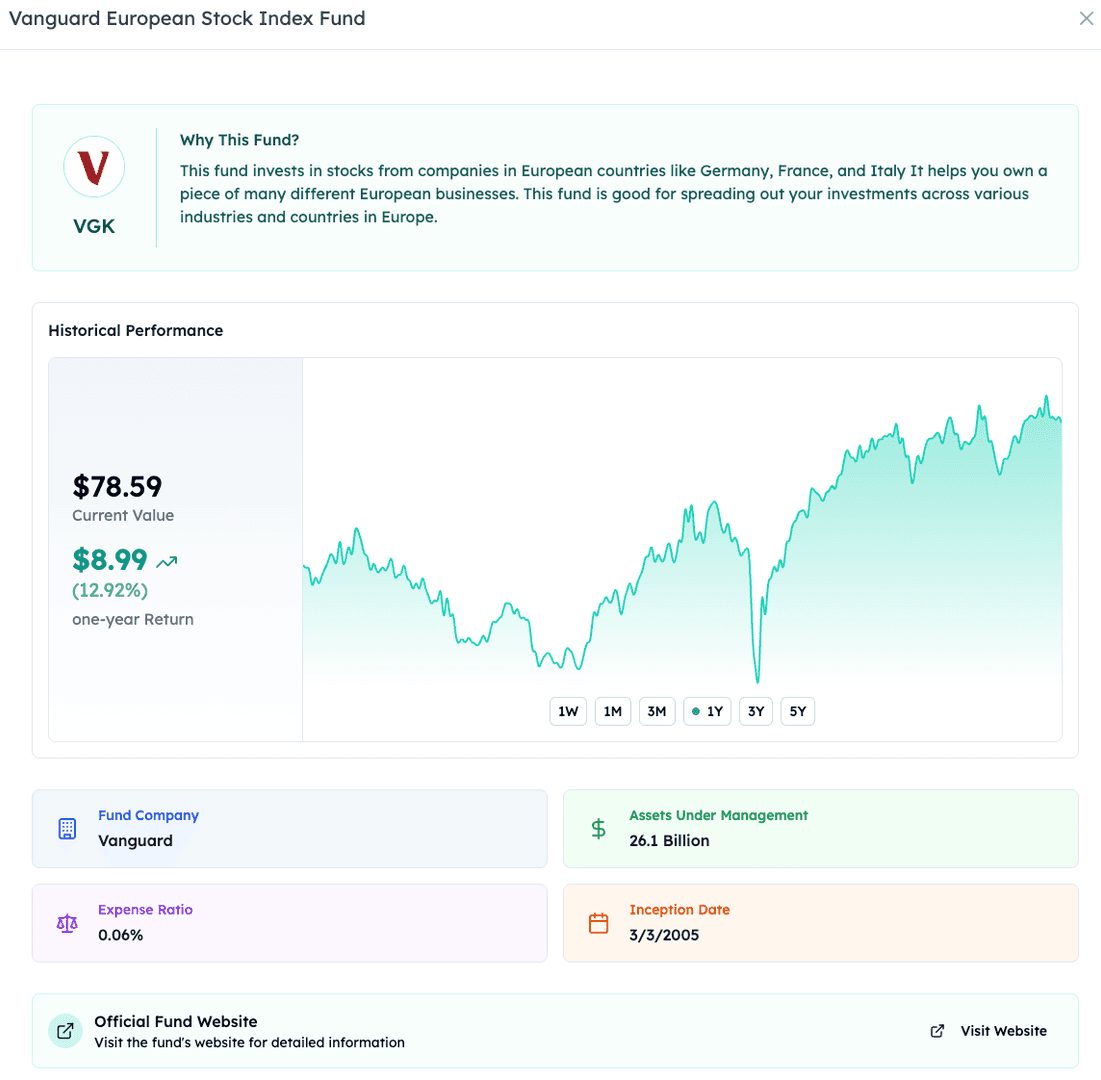Click the 26.1 Billion assets value
This screenshot has width=1101, height=1080.
(669, 841)
